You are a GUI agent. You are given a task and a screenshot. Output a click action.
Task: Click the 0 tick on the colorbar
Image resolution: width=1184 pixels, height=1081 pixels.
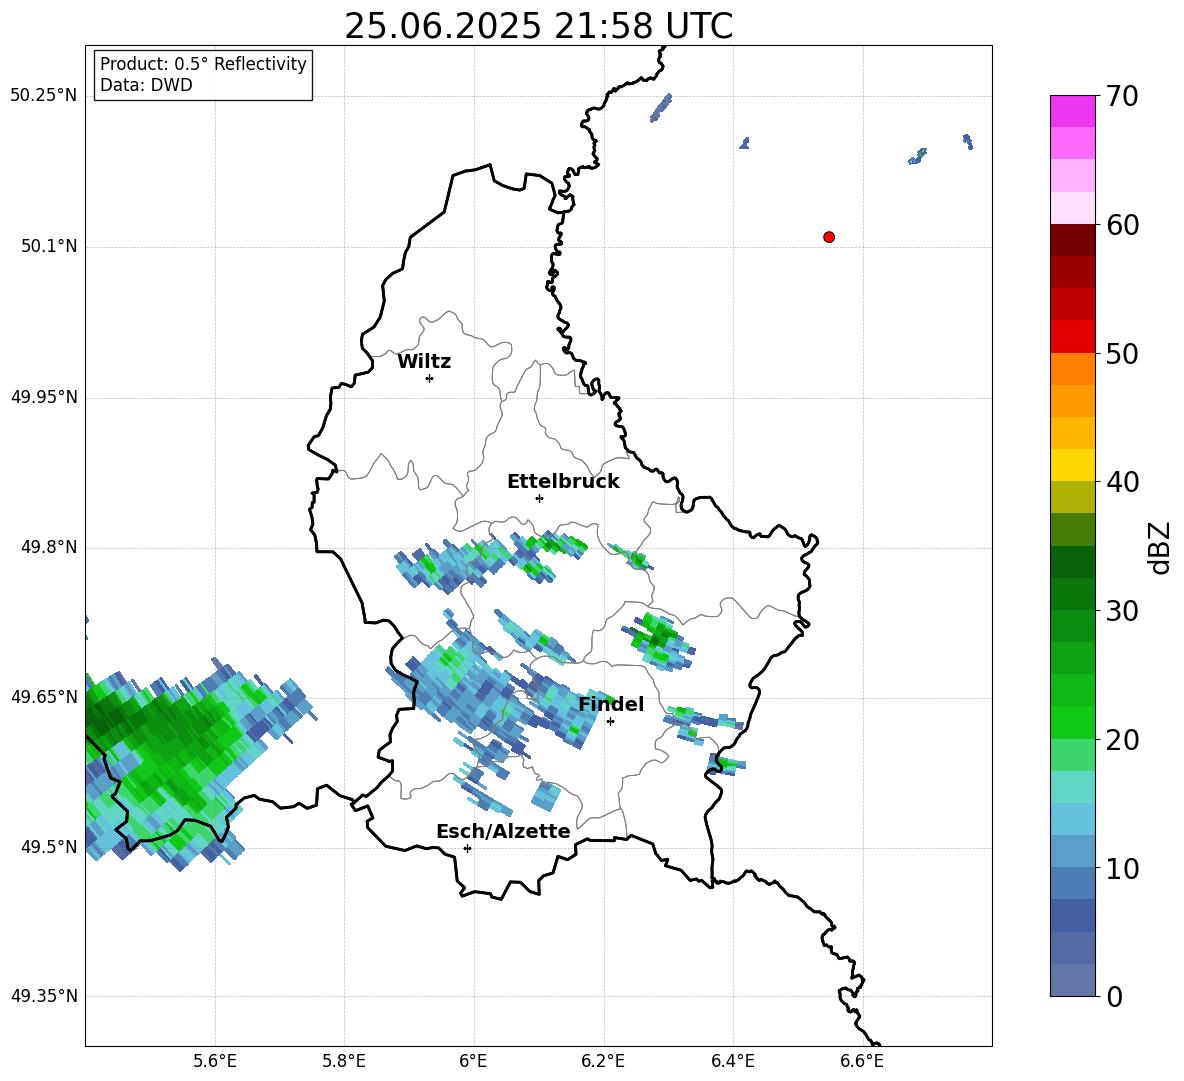[x=1114, y=997]
